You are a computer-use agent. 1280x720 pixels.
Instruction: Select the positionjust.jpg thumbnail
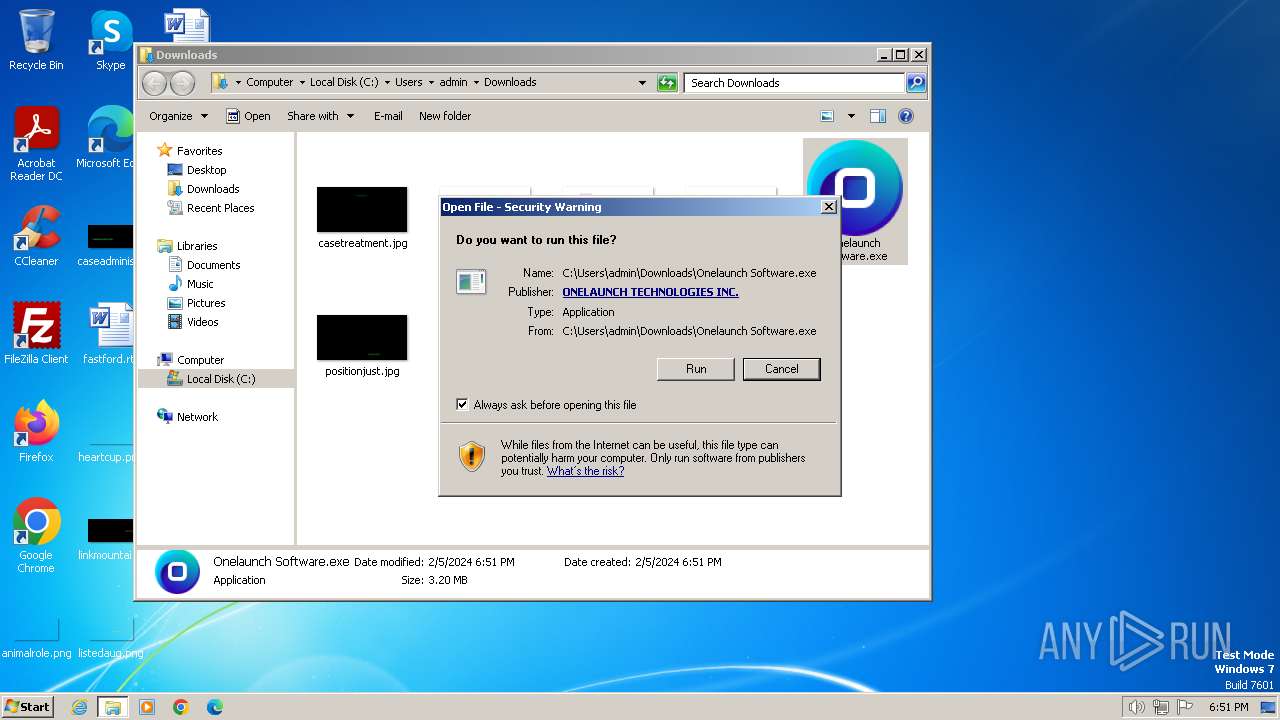362,338
